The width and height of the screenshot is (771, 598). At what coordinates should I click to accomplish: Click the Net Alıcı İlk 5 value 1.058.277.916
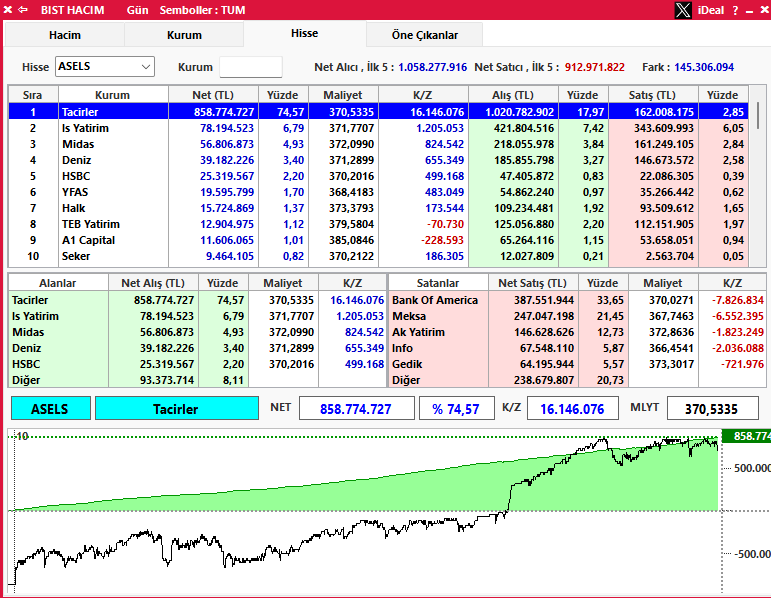coord(432,67)
